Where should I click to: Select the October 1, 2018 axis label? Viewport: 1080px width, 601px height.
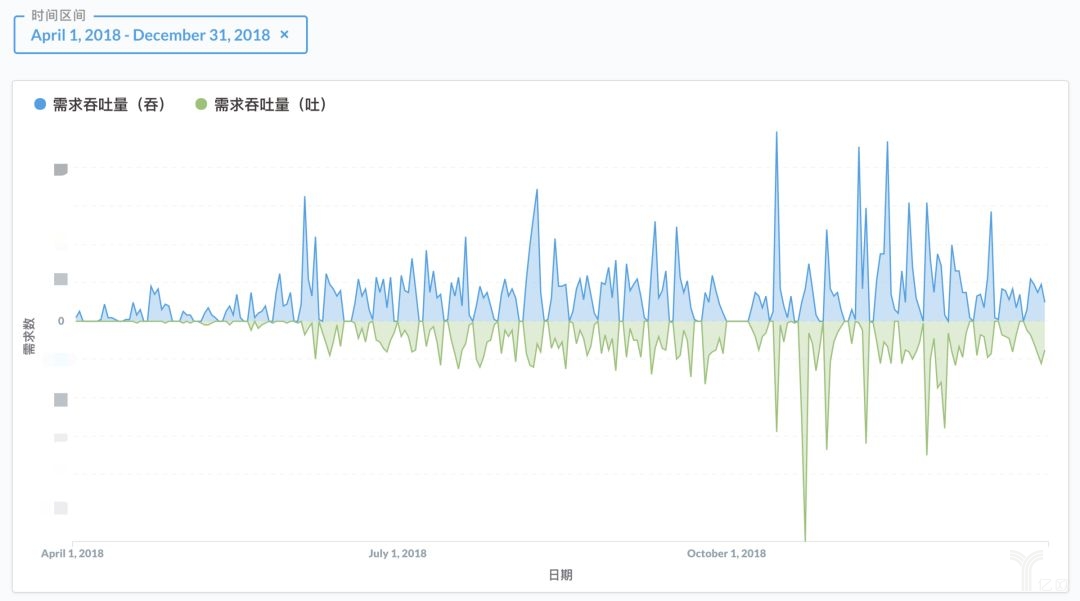(x=726, y=553)
